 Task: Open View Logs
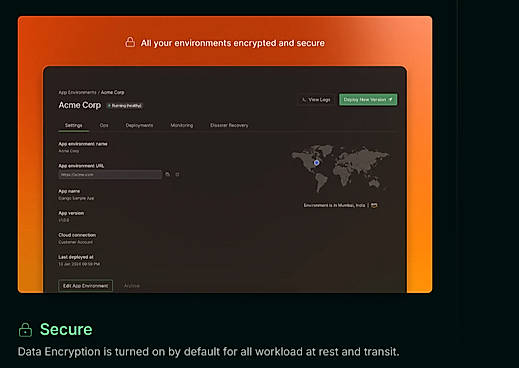316,100
